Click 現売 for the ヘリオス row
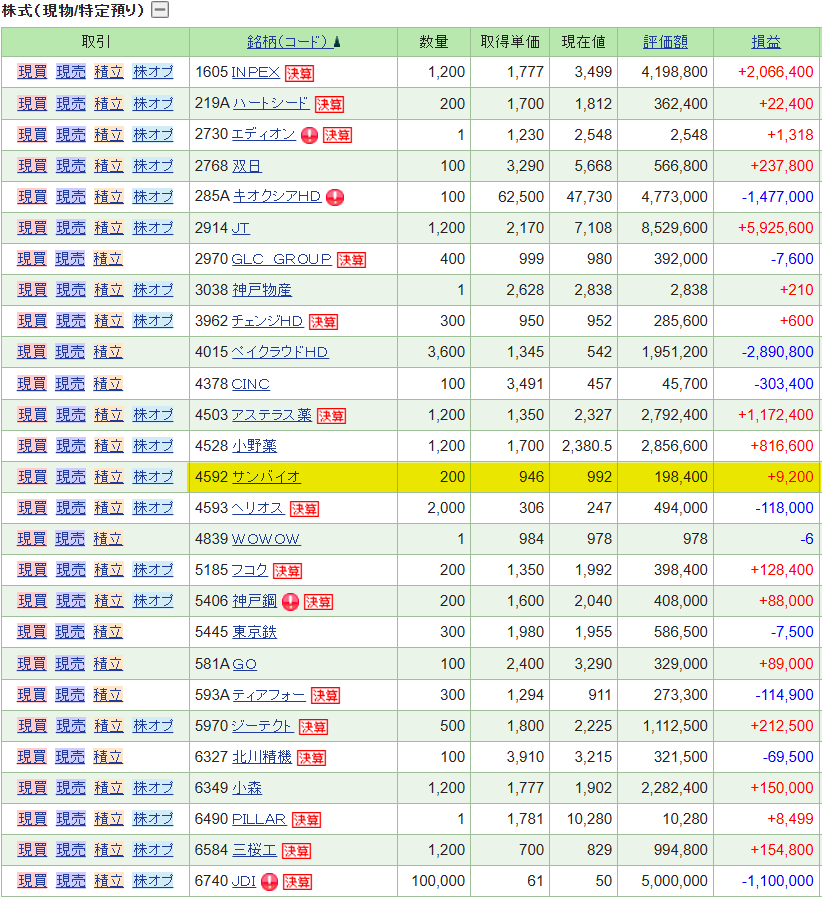The image size is (822, 897). pos(71,507)
